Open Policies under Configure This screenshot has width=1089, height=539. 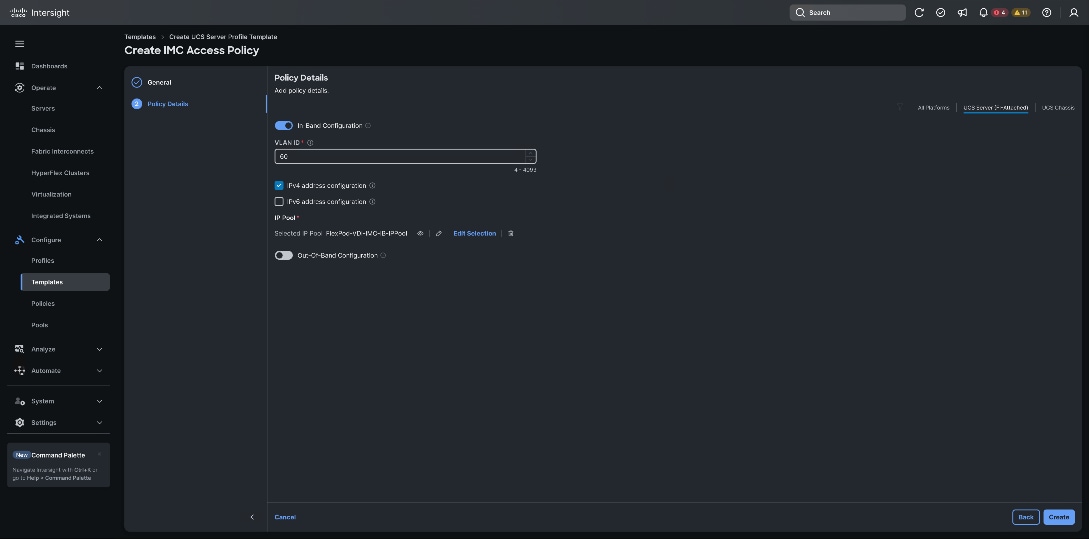[43, 304]
